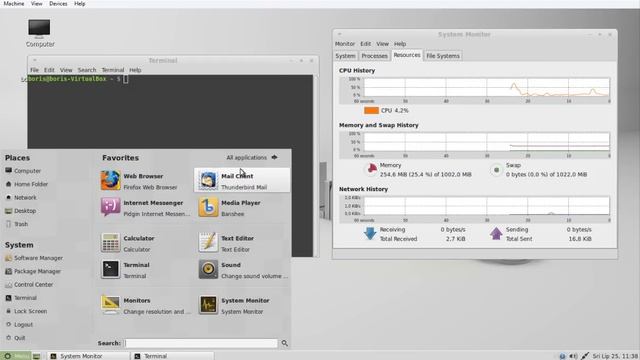Open Monitor menu in System Monitor
The image size is (640, 360).
345,44
